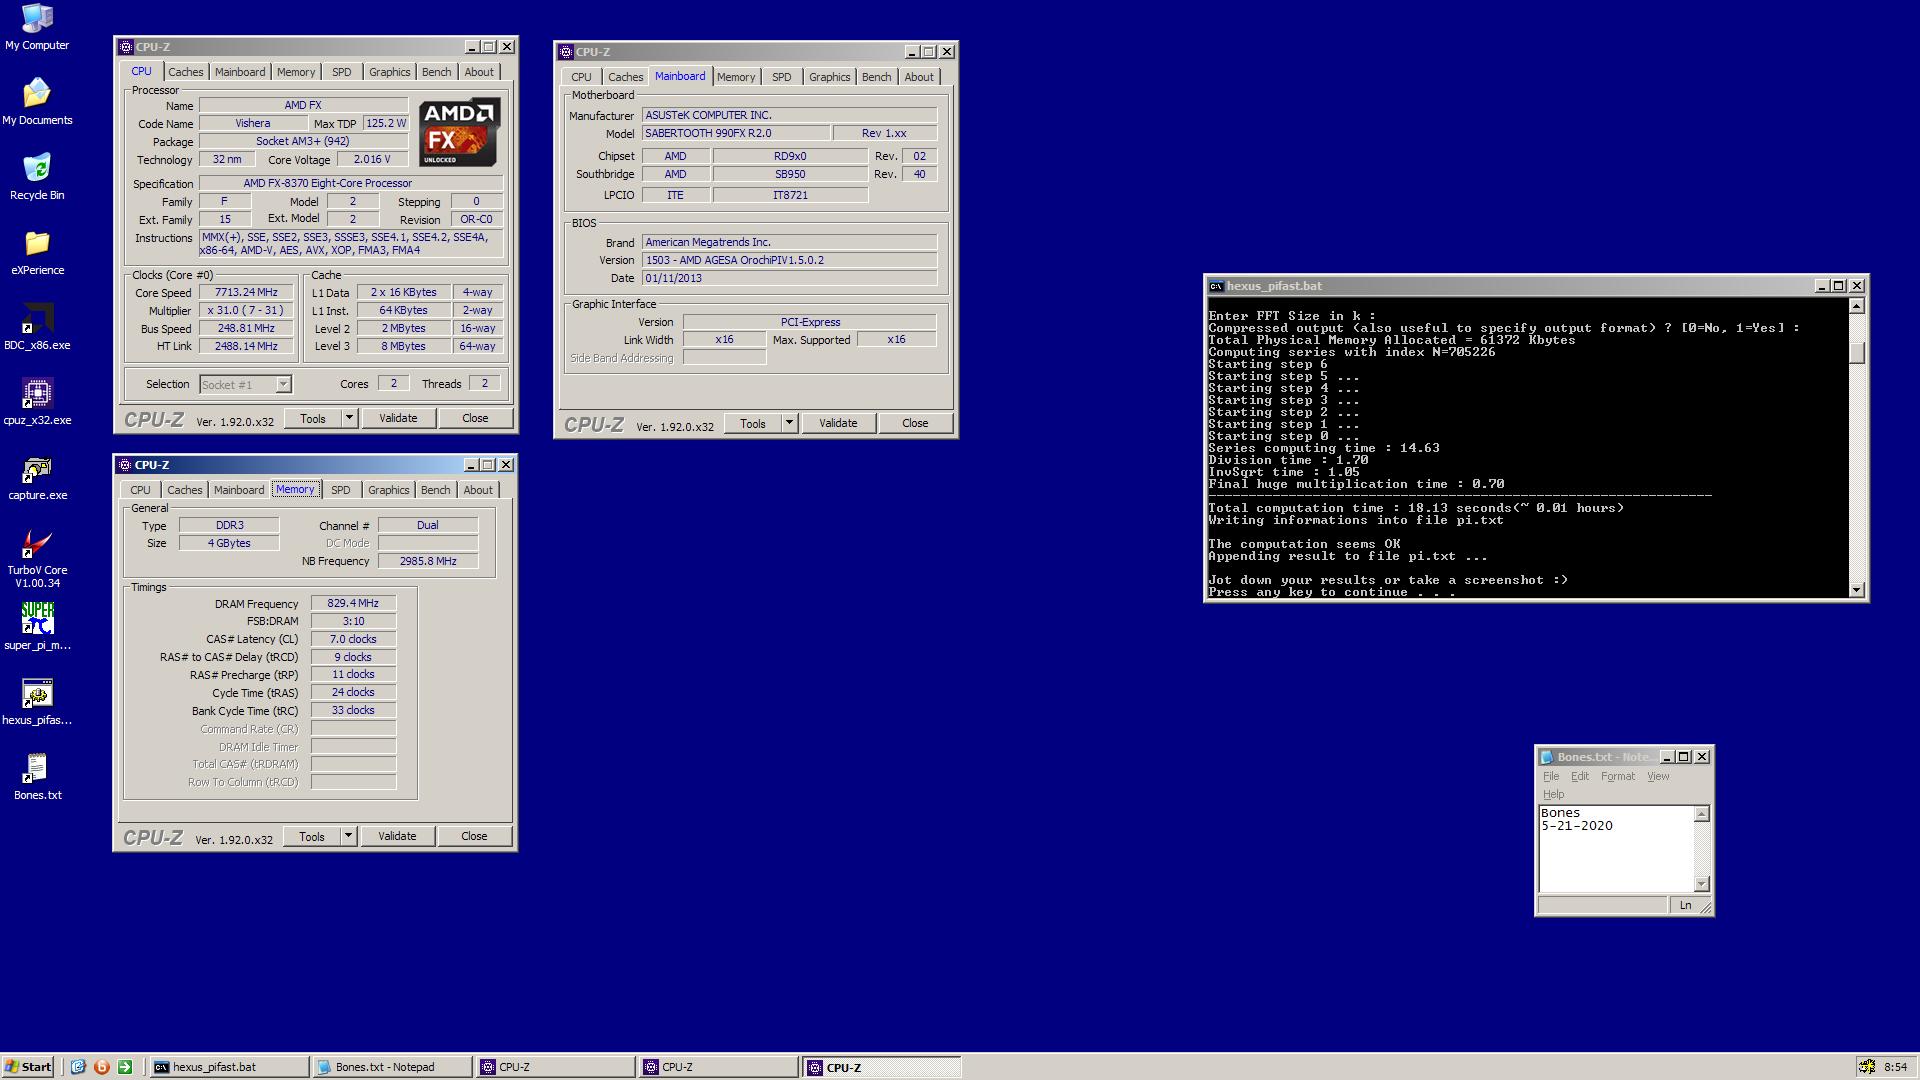
Task: Click the BIOS Date field 01/11/2013
Action: click(789, 279)
